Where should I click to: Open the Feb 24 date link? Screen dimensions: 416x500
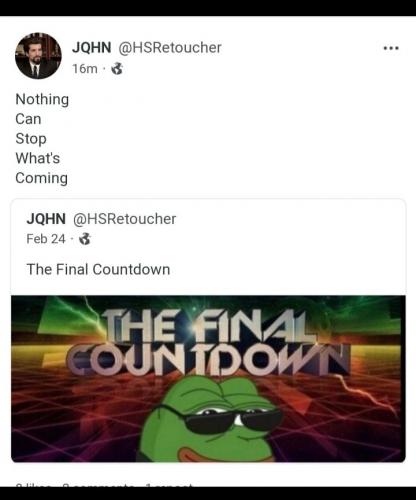46,239
